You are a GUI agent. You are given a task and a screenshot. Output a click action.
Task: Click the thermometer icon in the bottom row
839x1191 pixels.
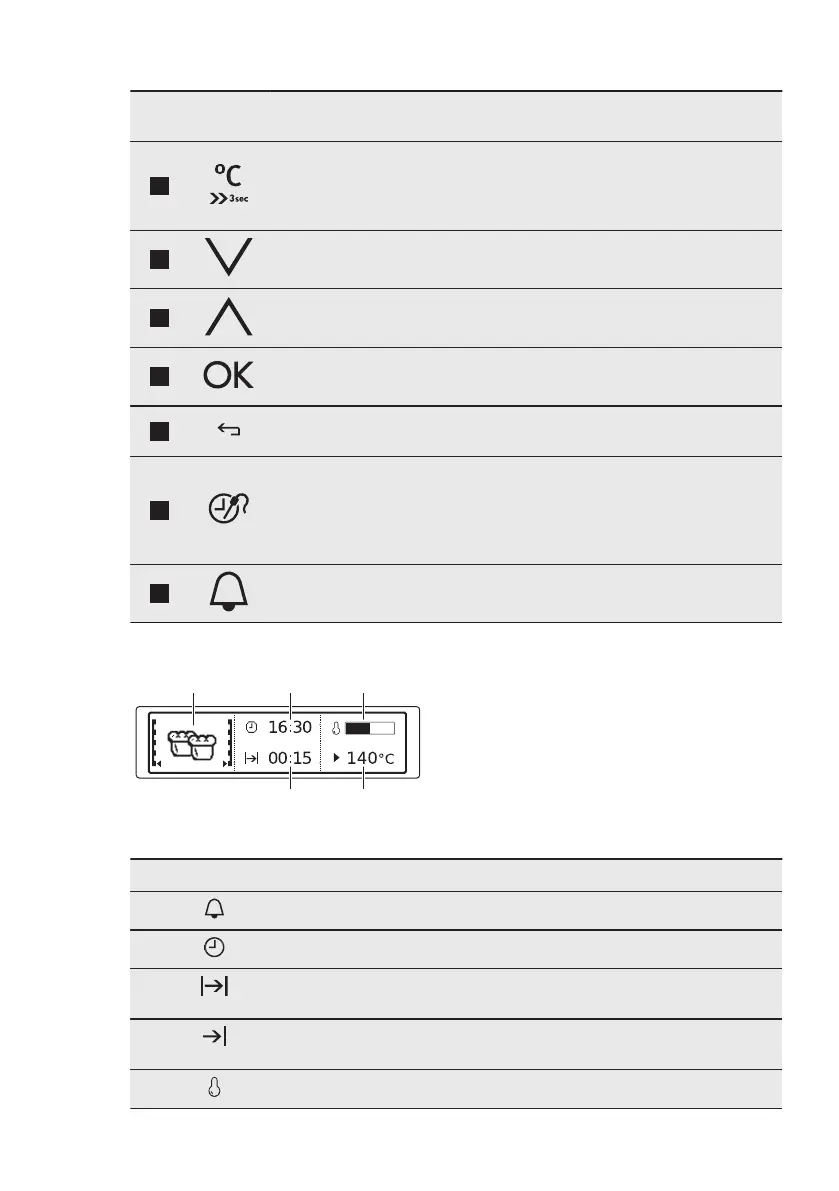point(215,1089)
